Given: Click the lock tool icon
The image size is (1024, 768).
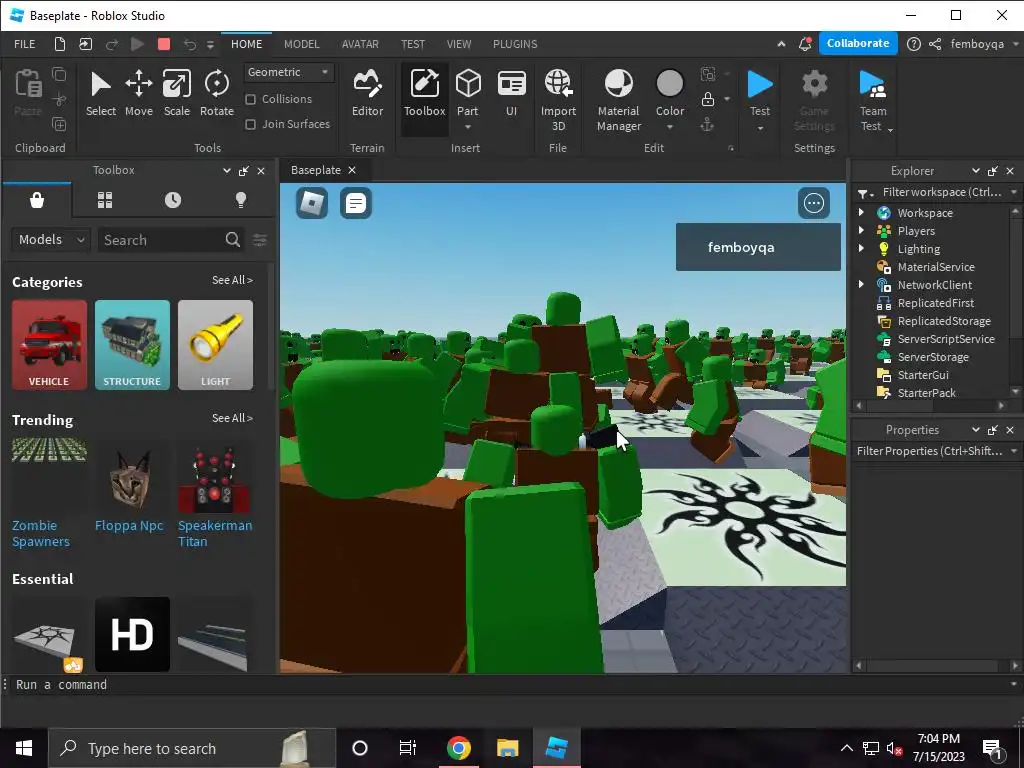Looking at the screenshot, I should pos(708,99).
